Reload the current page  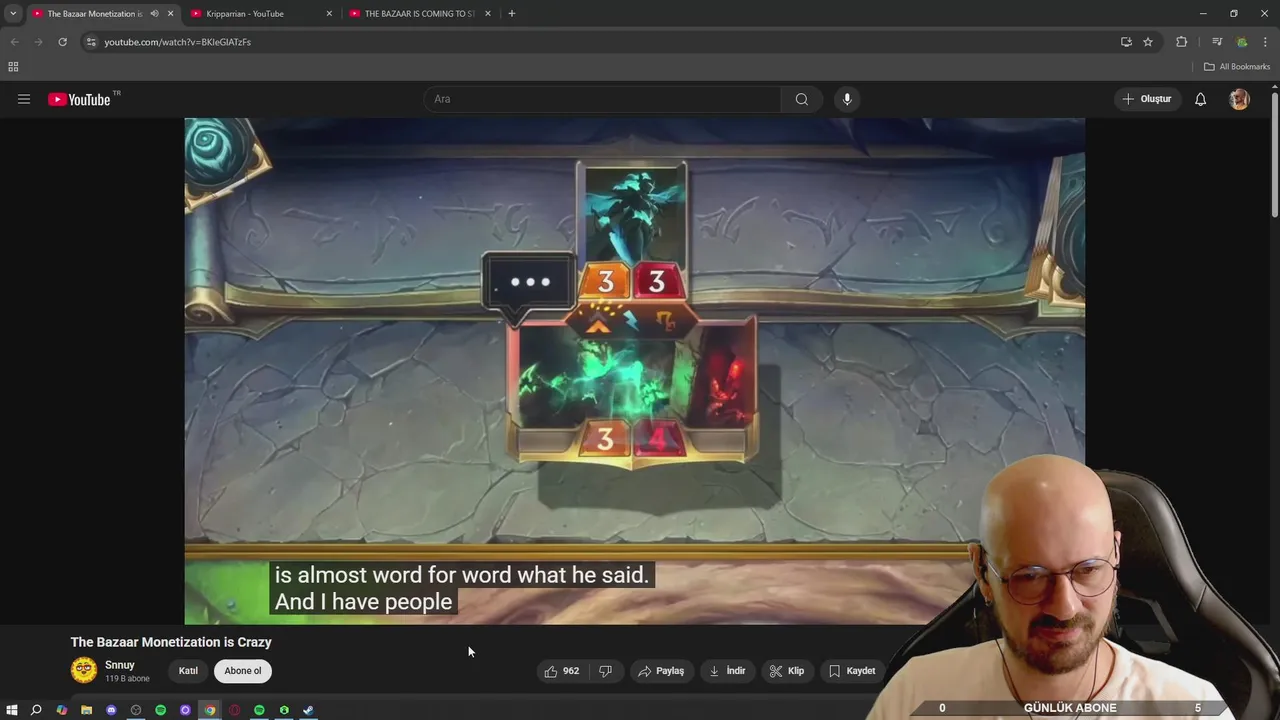pos(62,42)
